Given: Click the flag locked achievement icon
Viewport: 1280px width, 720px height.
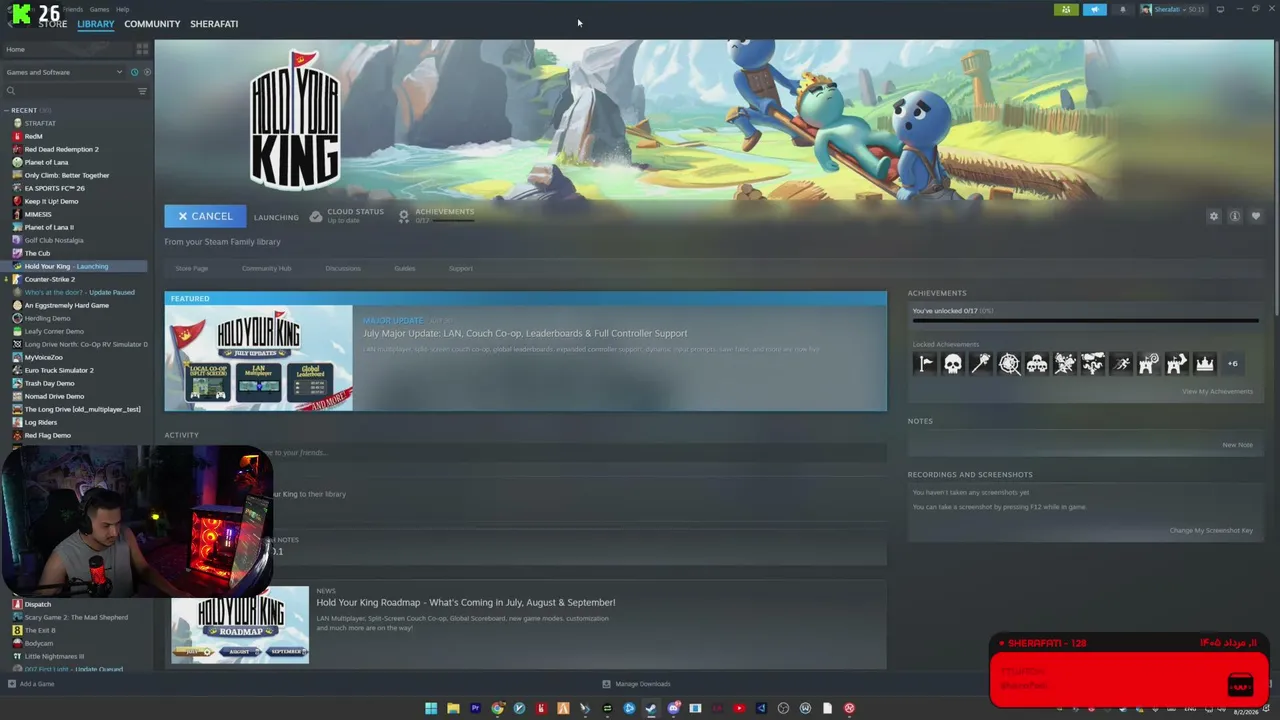Looking at the screenshot, I should pos(925,364).
